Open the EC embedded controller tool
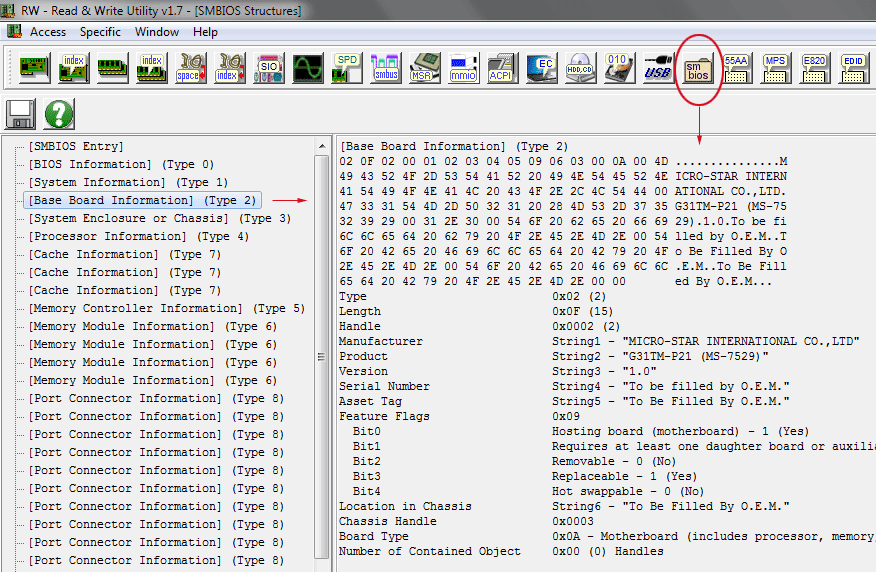The height and width of the screenshot is (572, 876). (x=541, y=68)
